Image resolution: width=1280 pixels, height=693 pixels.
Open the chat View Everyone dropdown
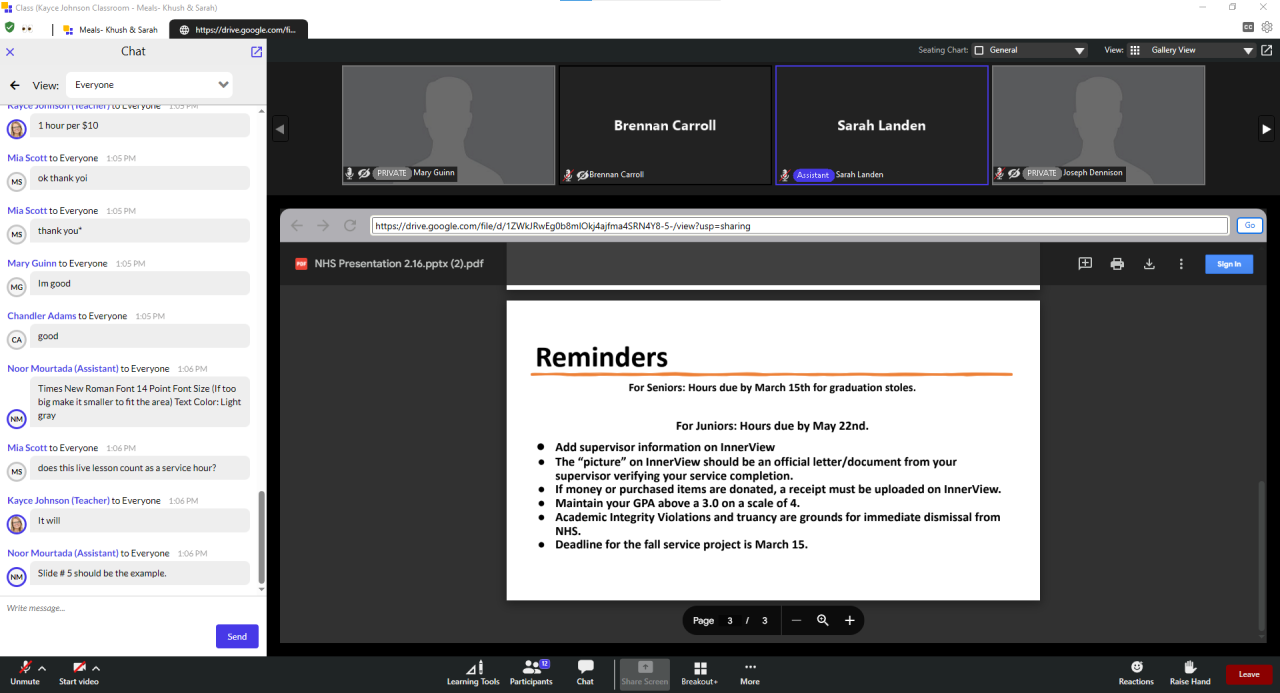point(149,85)
